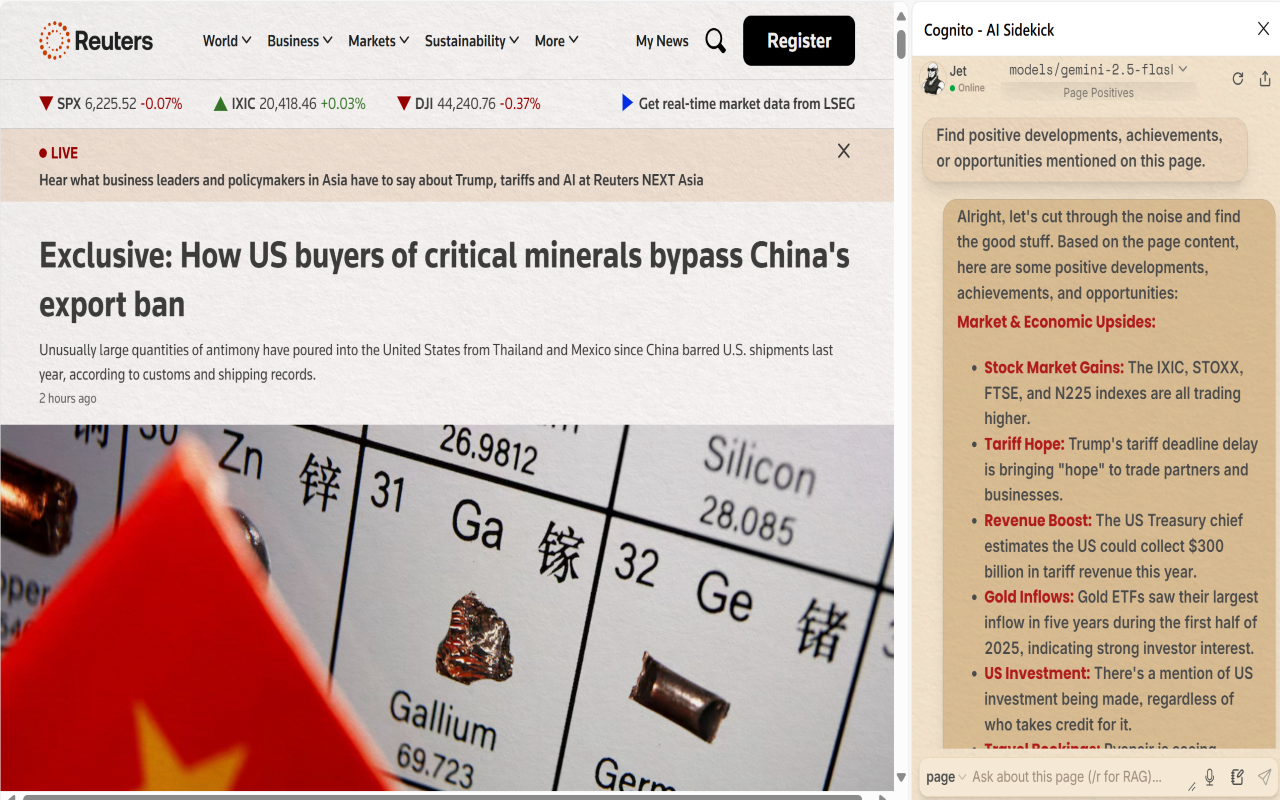The image size is (1280, 800).
Task: Open My News
Action: 662,41
